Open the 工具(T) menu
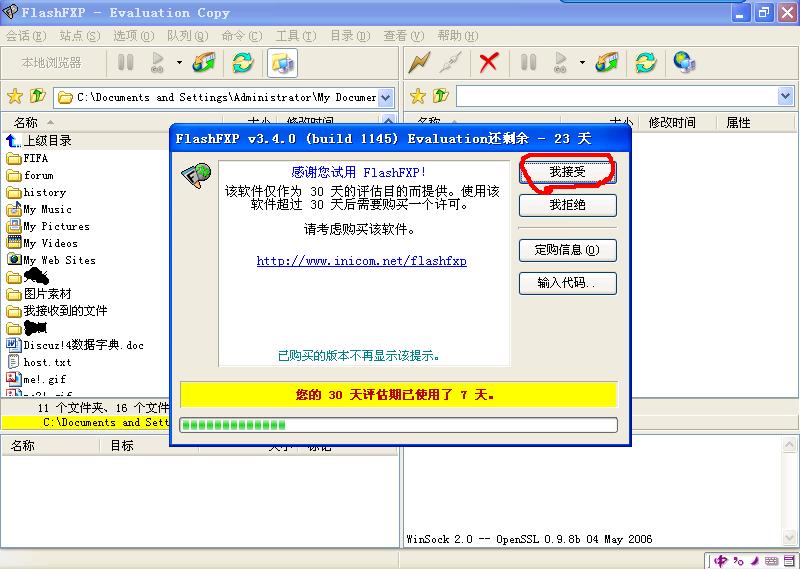 (296, 36)
